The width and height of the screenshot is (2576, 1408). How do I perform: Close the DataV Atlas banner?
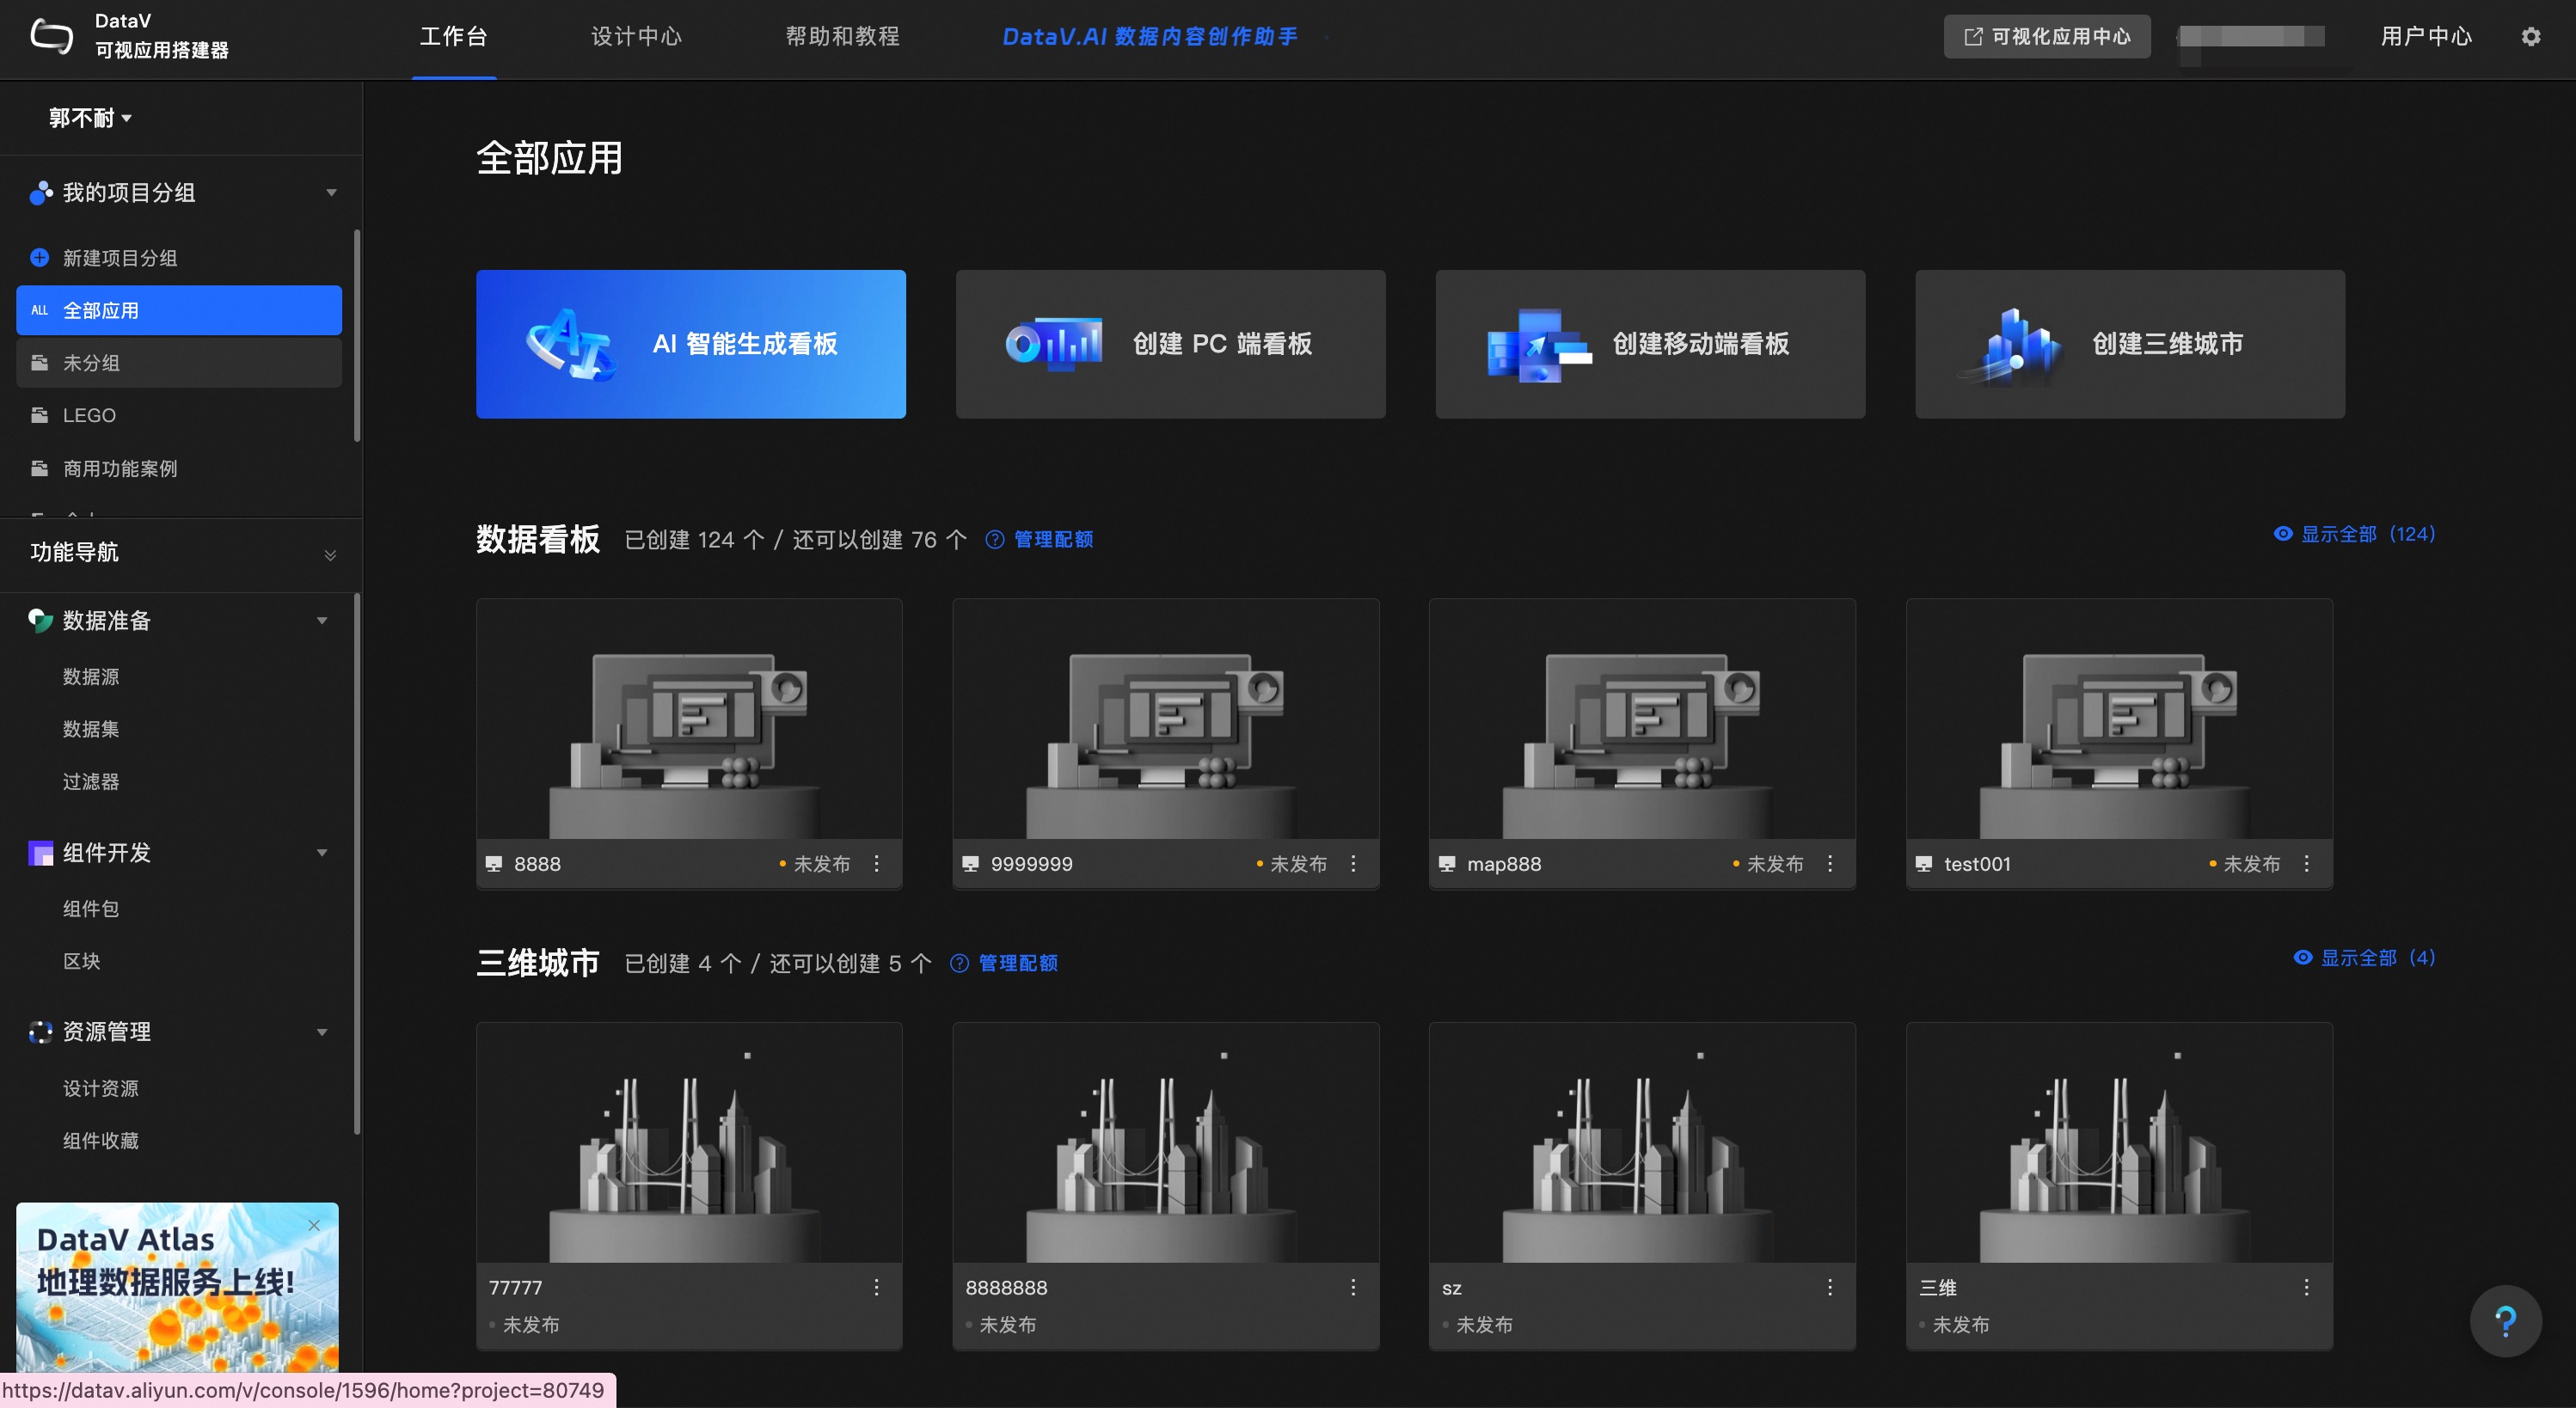coord(314,1225)
